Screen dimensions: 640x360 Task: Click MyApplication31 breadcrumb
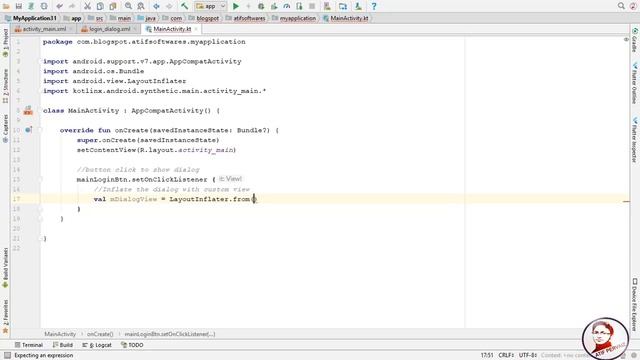pos(31,18)
